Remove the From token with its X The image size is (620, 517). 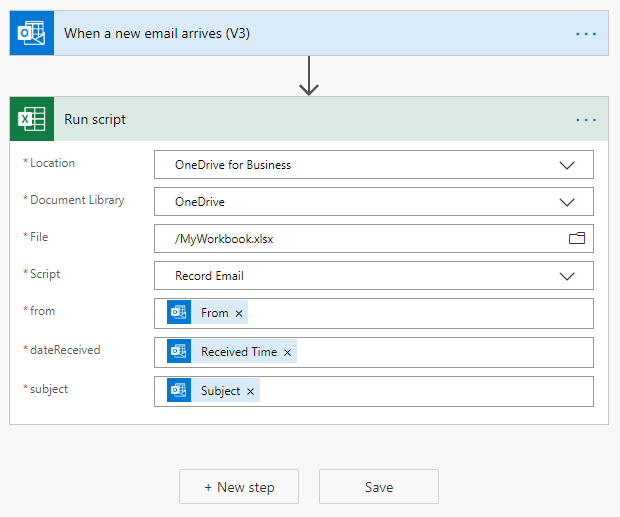click(239, 313)
